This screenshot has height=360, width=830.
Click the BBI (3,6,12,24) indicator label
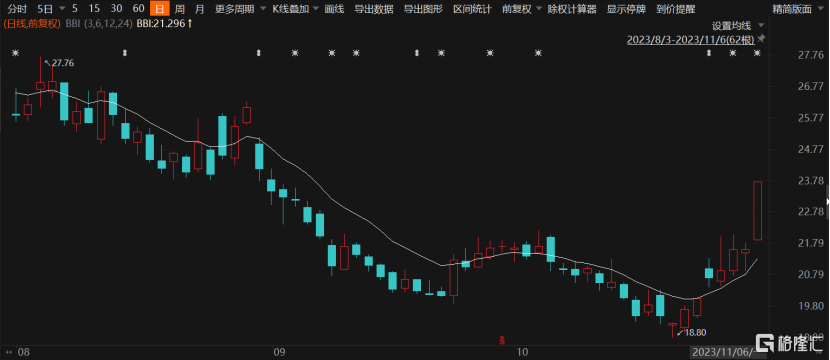tap(98, 24)
